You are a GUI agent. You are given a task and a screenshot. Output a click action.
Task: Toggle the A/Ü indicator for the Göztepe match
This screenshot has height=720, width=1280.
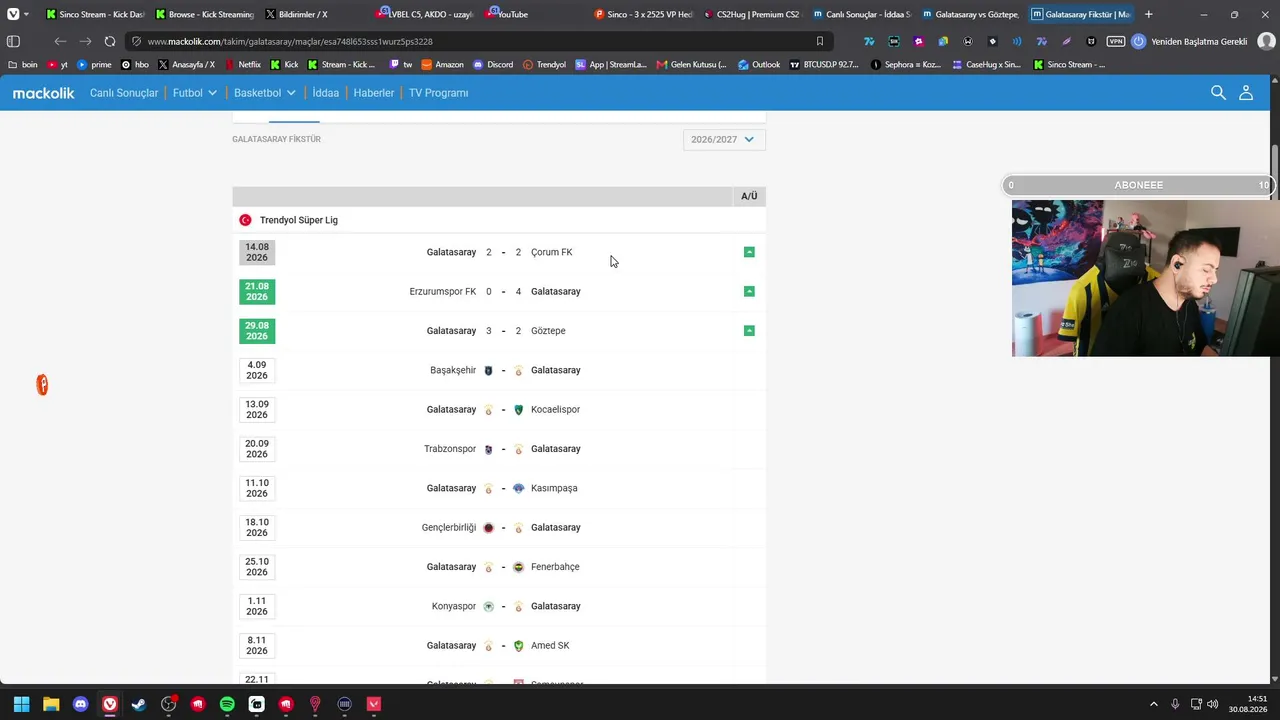tap(749, 331)
